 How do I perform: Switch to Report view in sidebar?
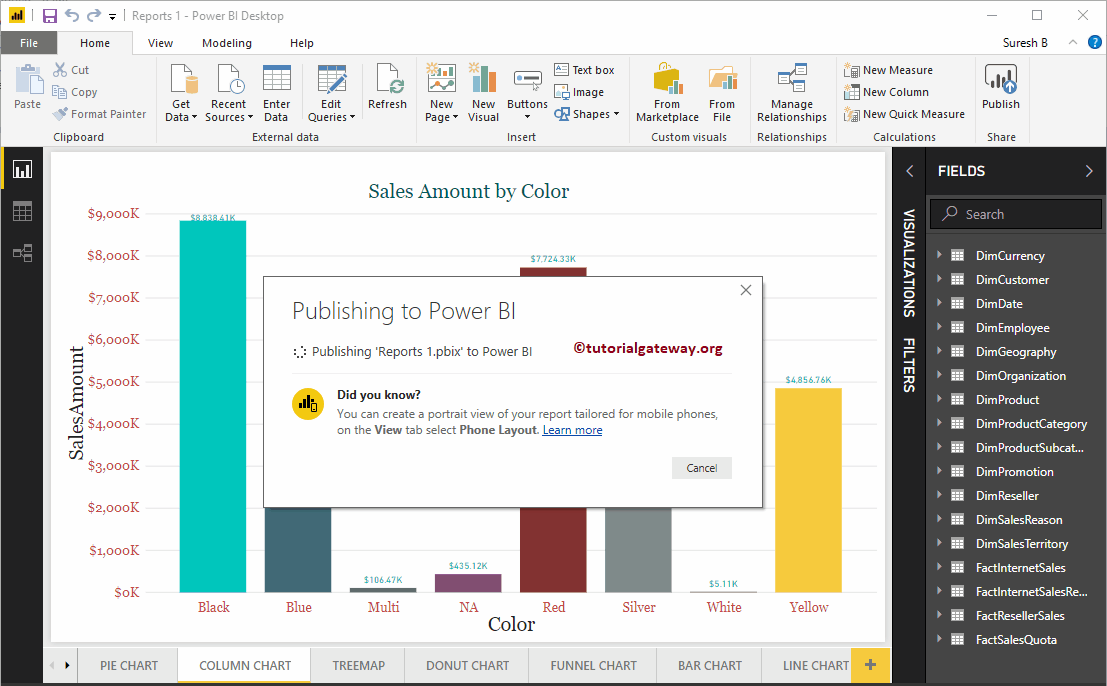click(x=23, y=169)
